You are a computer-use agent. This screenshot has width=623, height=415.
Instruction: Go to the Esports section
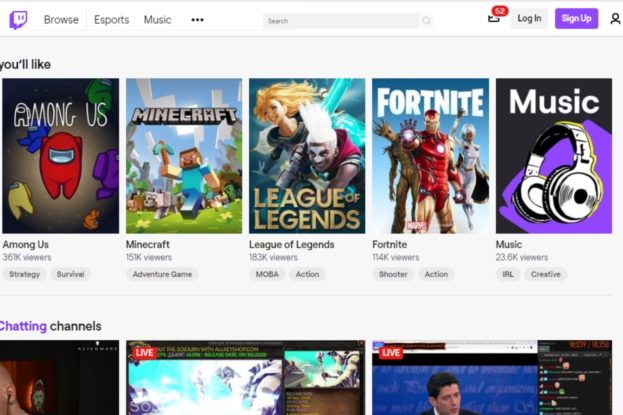111,20
